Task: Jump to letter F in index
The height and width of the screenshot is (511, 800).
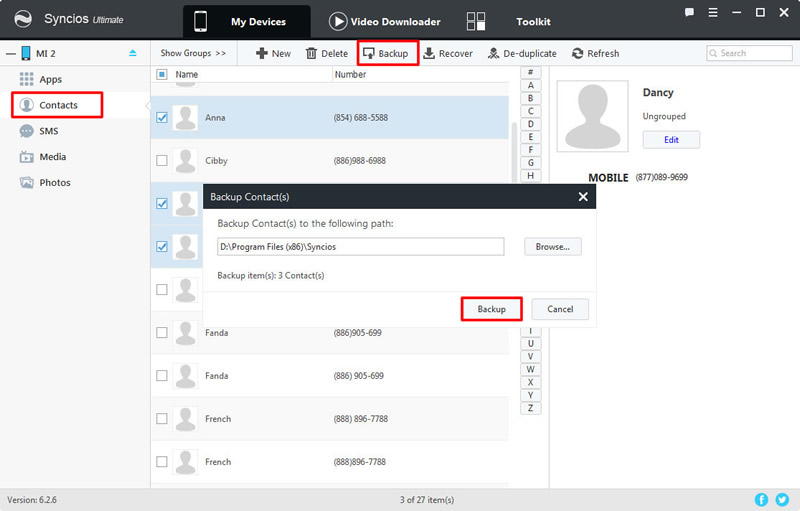Action: (x=531, y=150)
